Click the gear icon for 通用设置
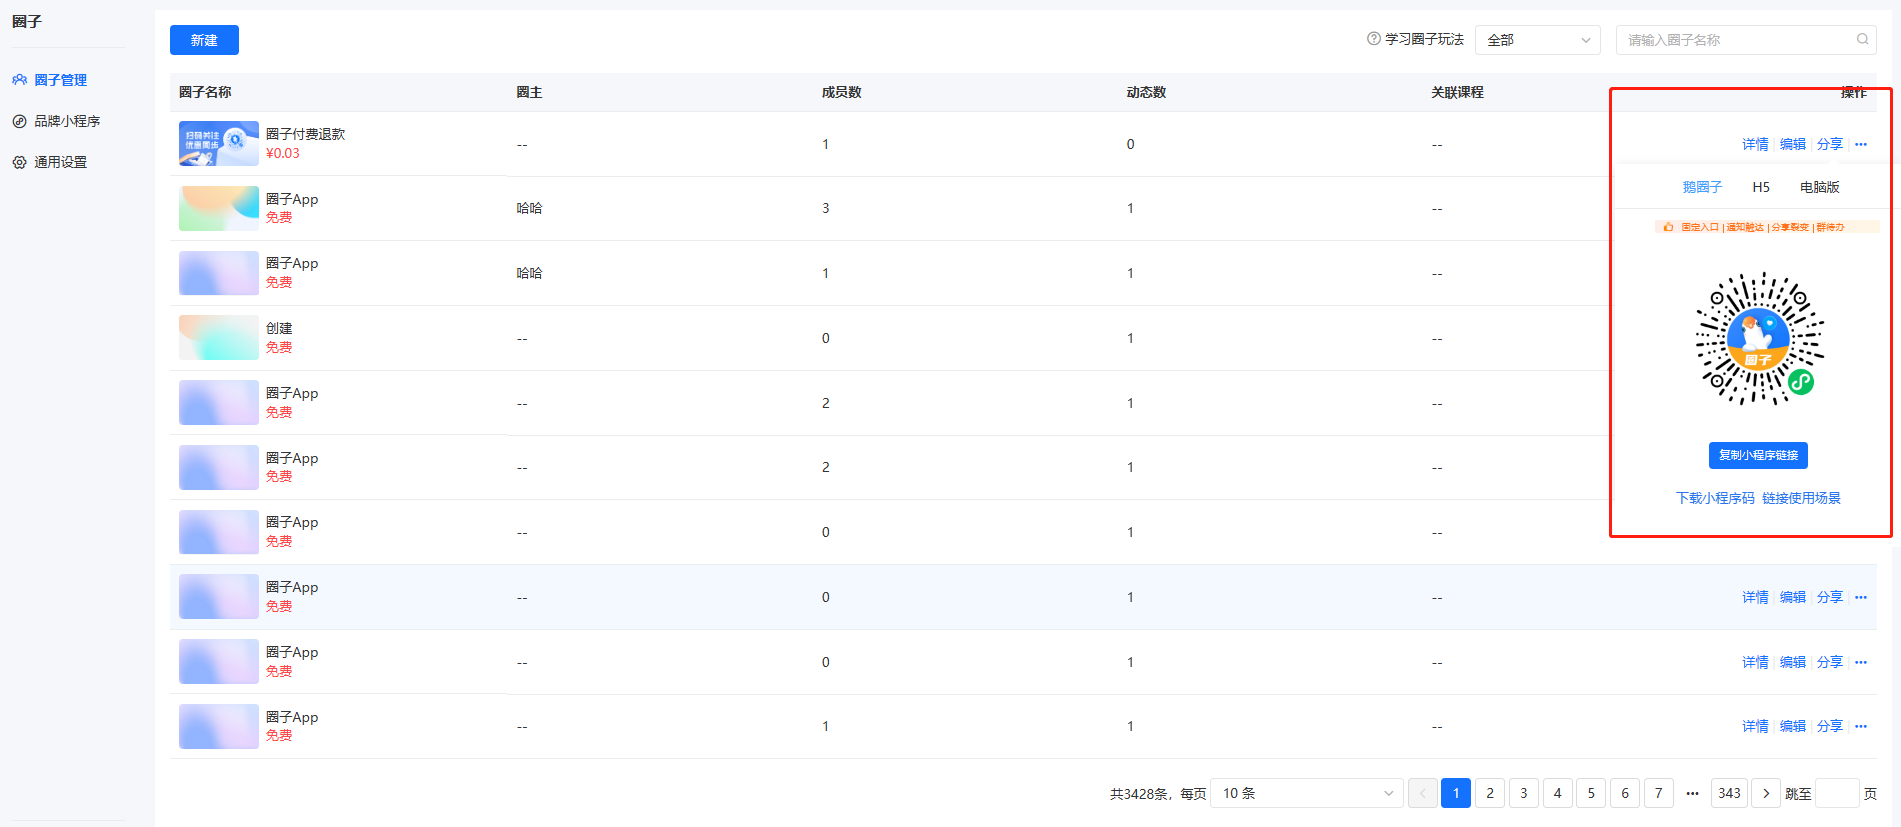 tap(19, 162)
